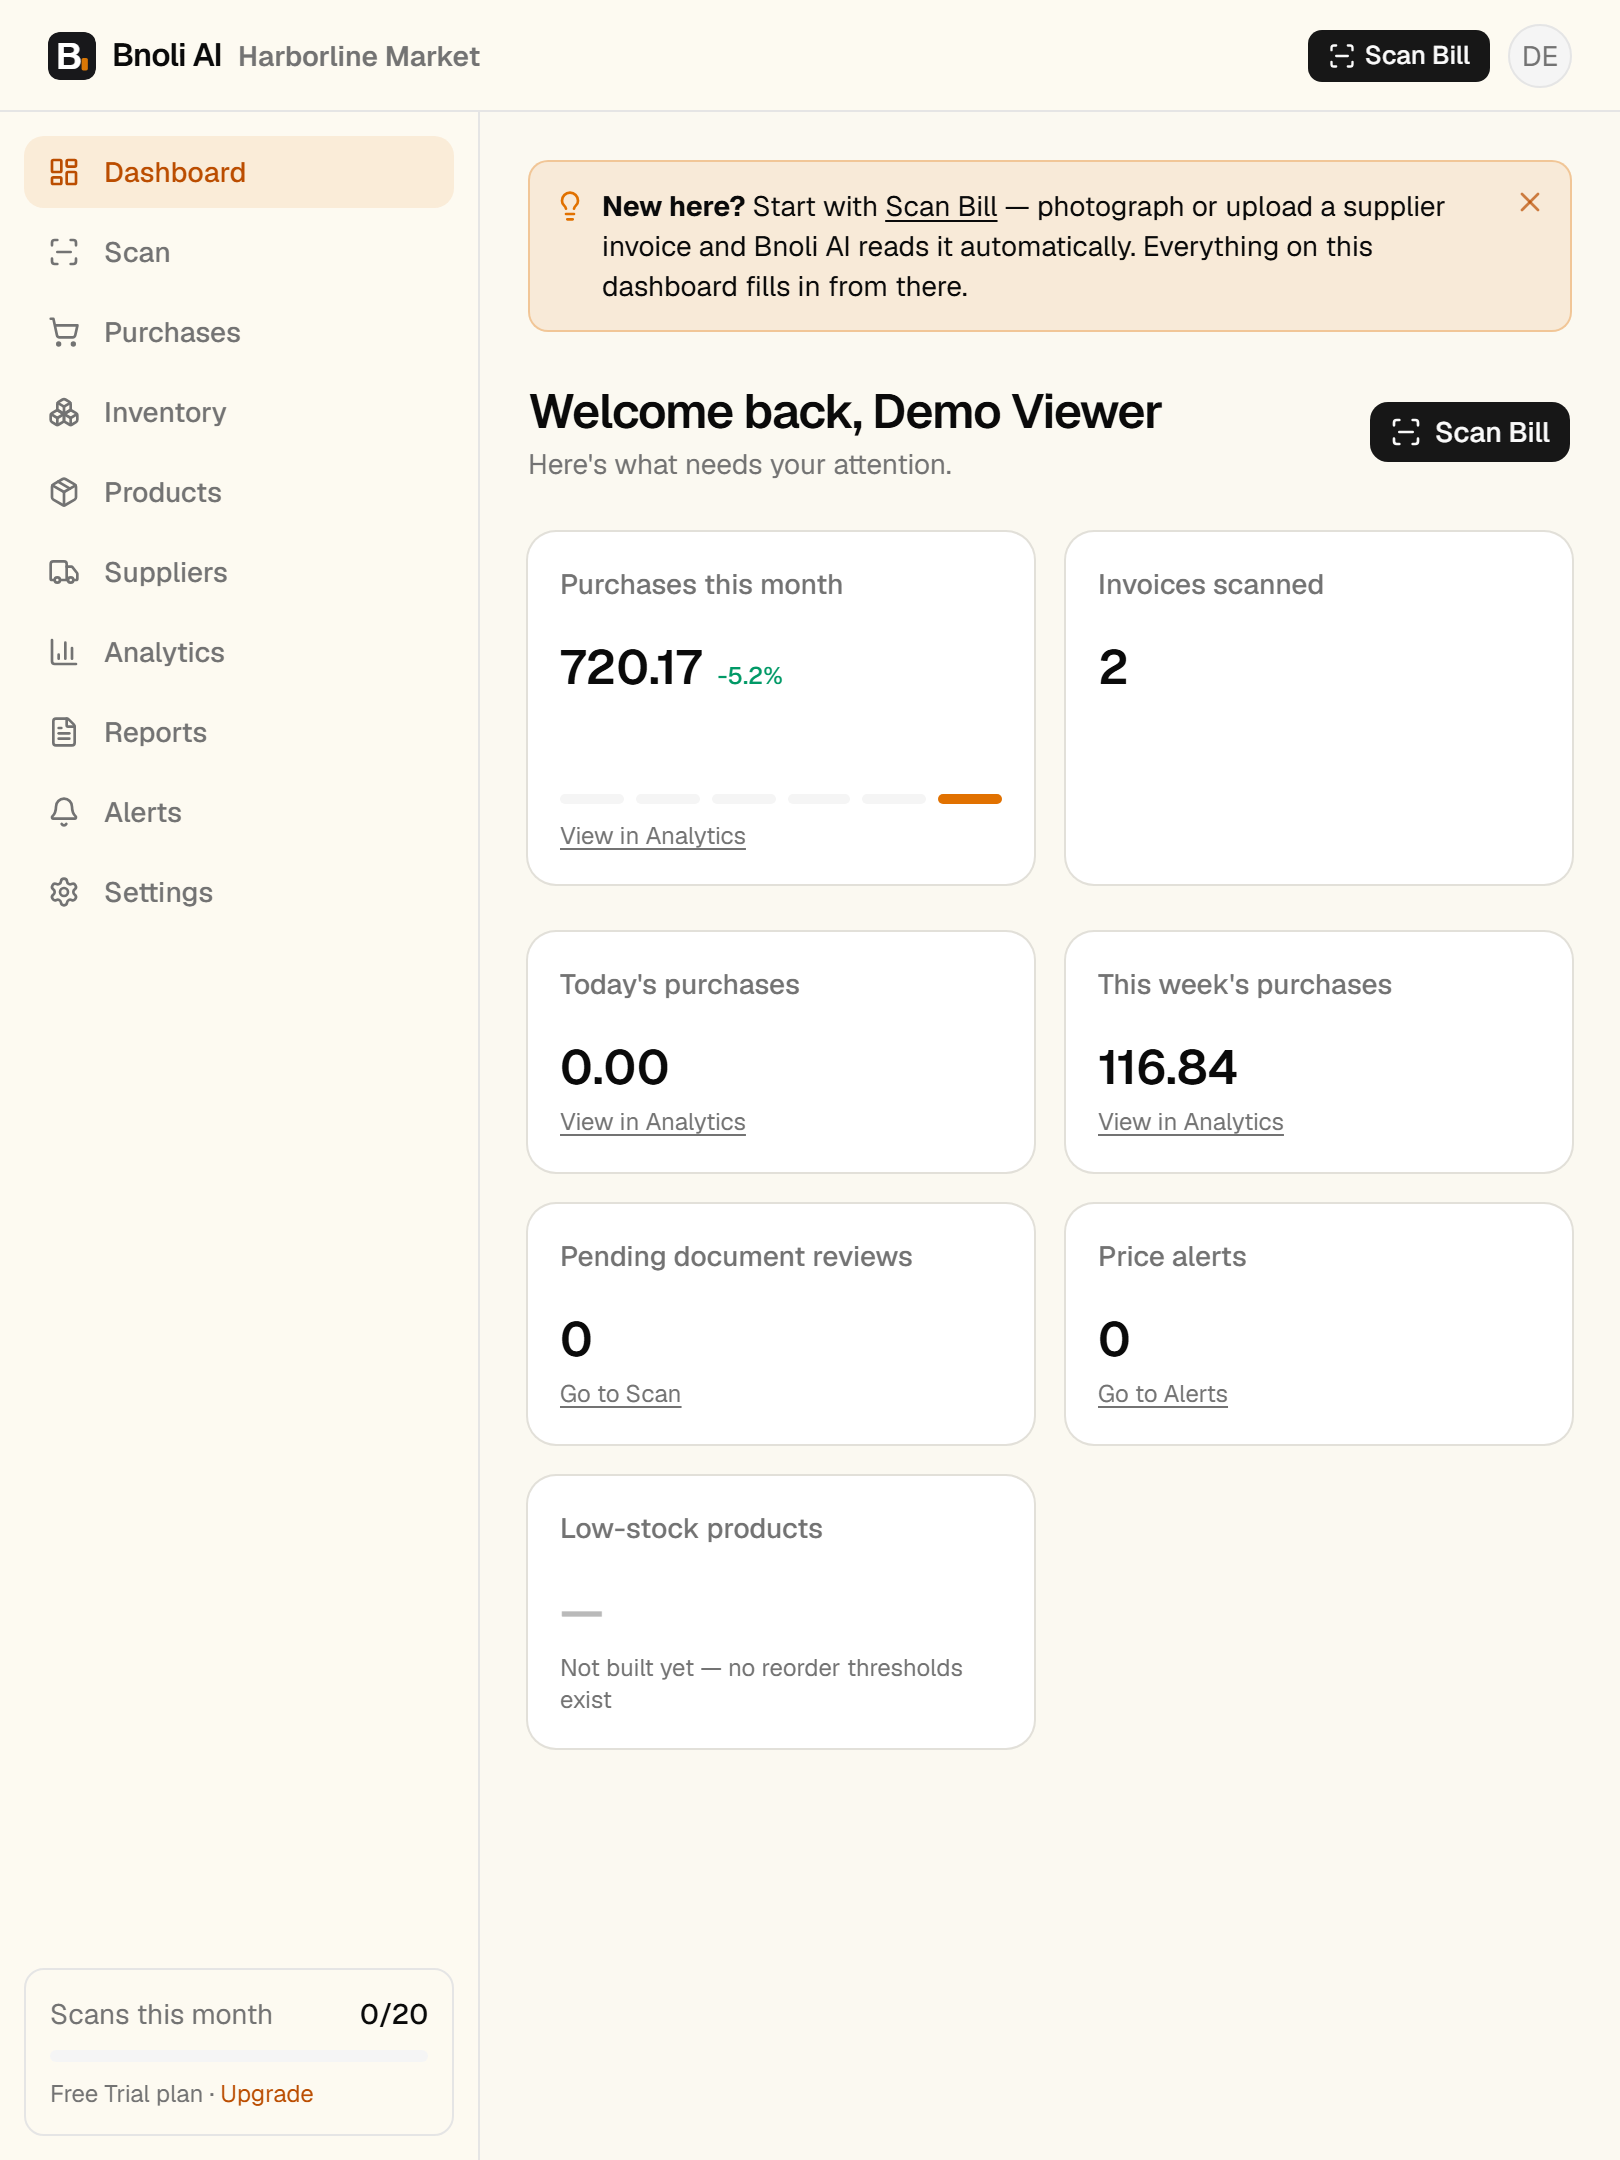Open View in Analytics under Today's purchases
The height and width of the screenshot is (2160, 1620).
(653, 1122)
